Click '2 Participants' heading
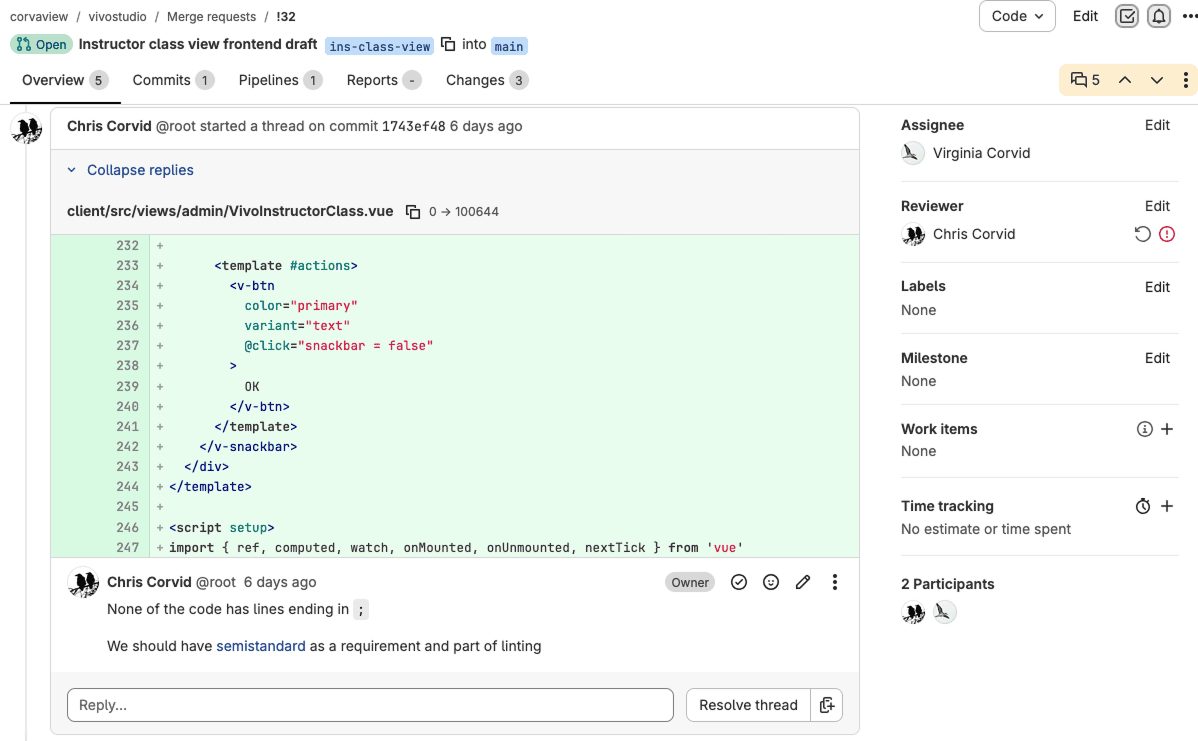Viewport: 1198px width, 741px height. point(947,584)
